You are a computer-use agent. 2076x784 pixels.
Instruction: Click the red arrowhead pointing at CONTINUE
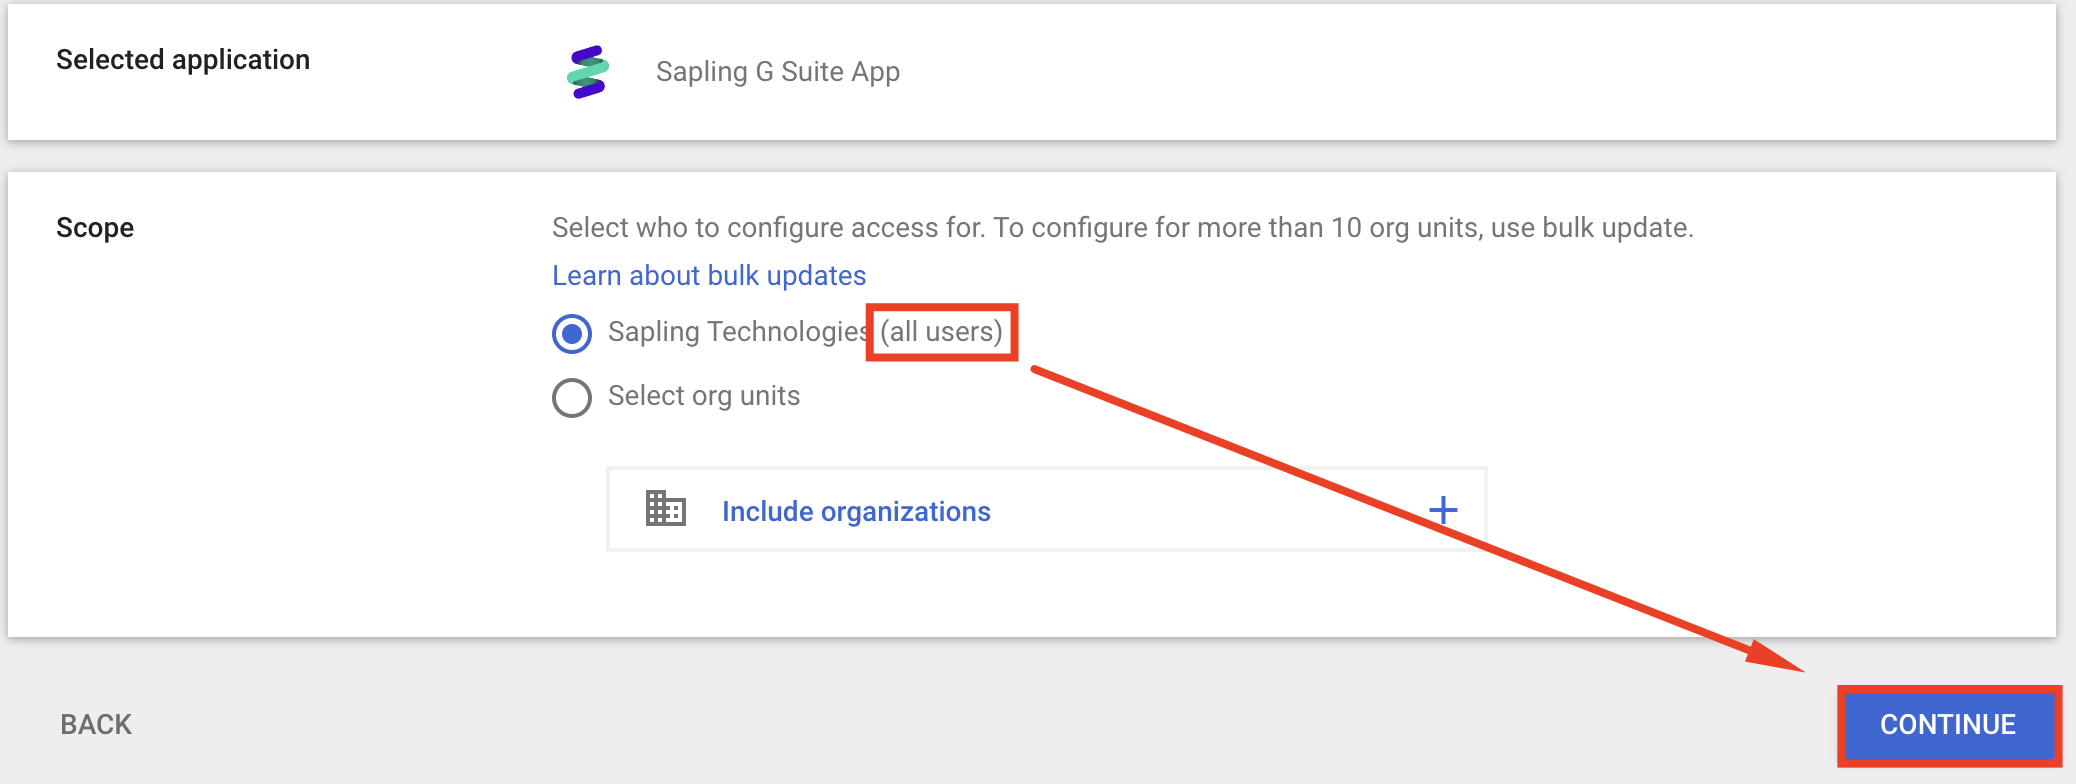pyautogui.click(x=1776, y=656)
